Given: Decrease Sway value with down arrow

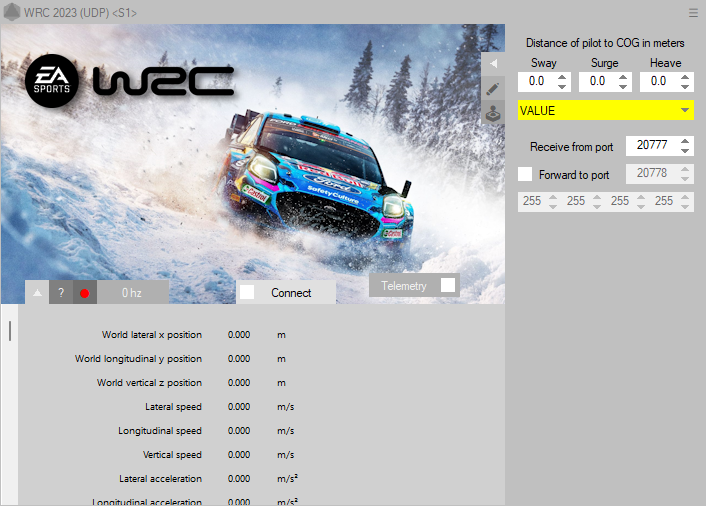Looking at the screenshot, I should [562, 86].
